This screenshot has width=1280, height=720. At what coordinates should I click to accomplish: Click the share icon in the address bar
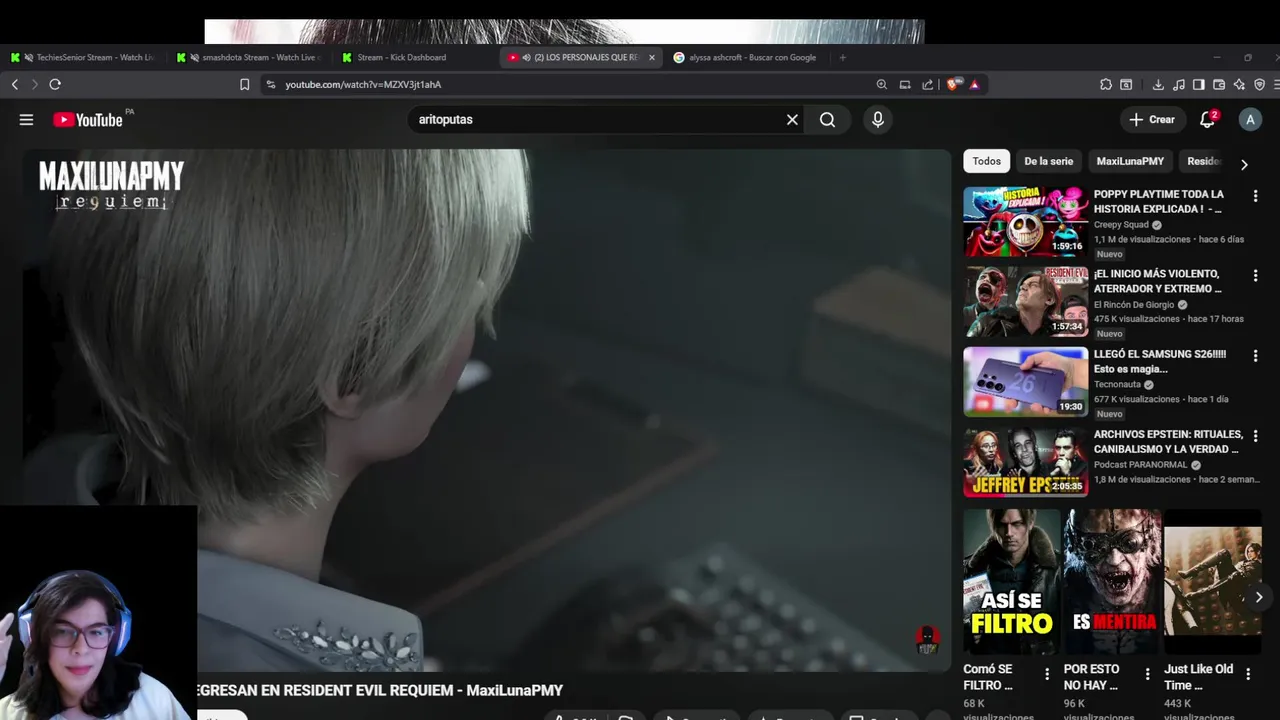[927, 85]
